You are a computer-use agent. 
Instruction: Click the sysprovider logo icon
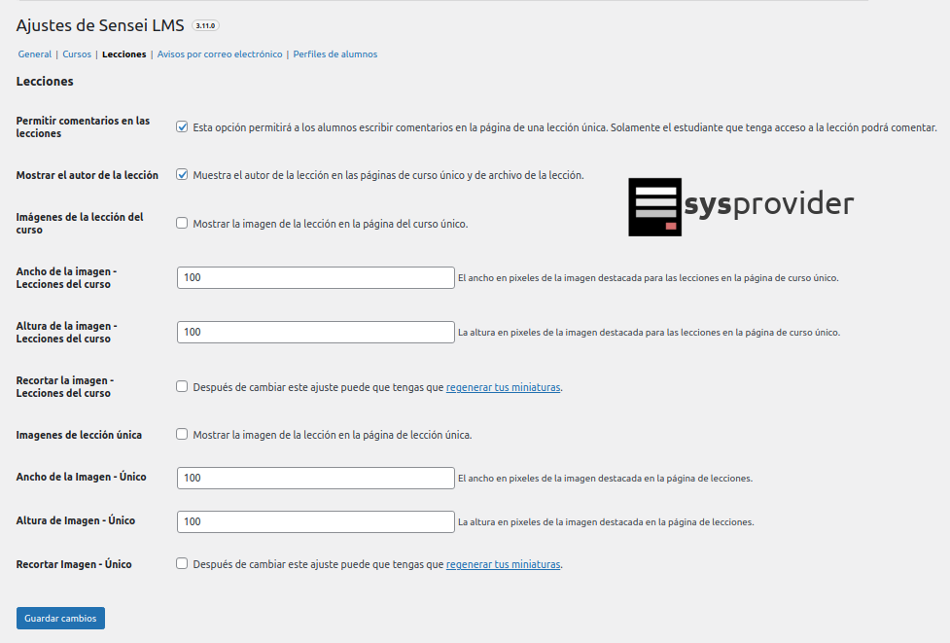coord(655,207)
